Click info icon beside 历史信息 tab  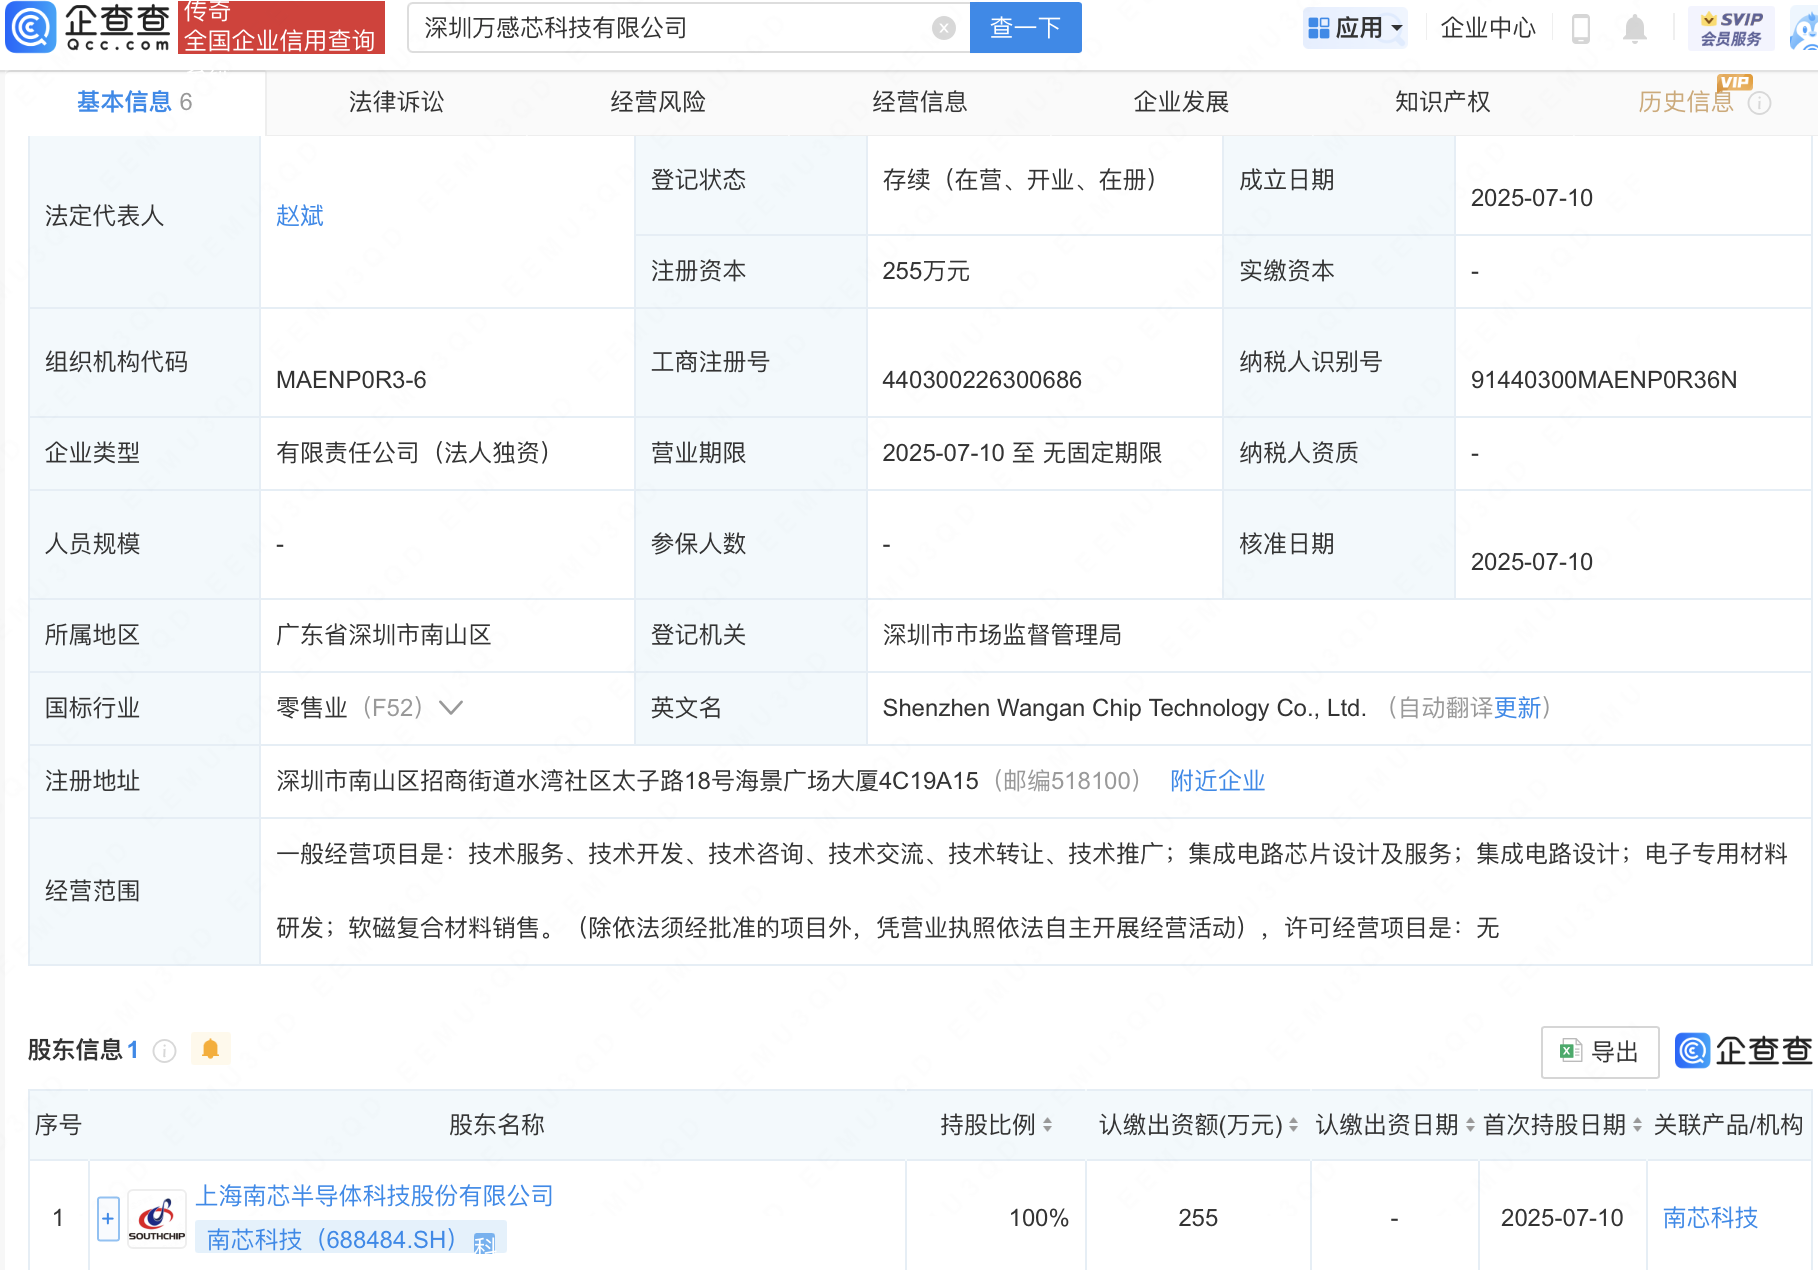1760,103
